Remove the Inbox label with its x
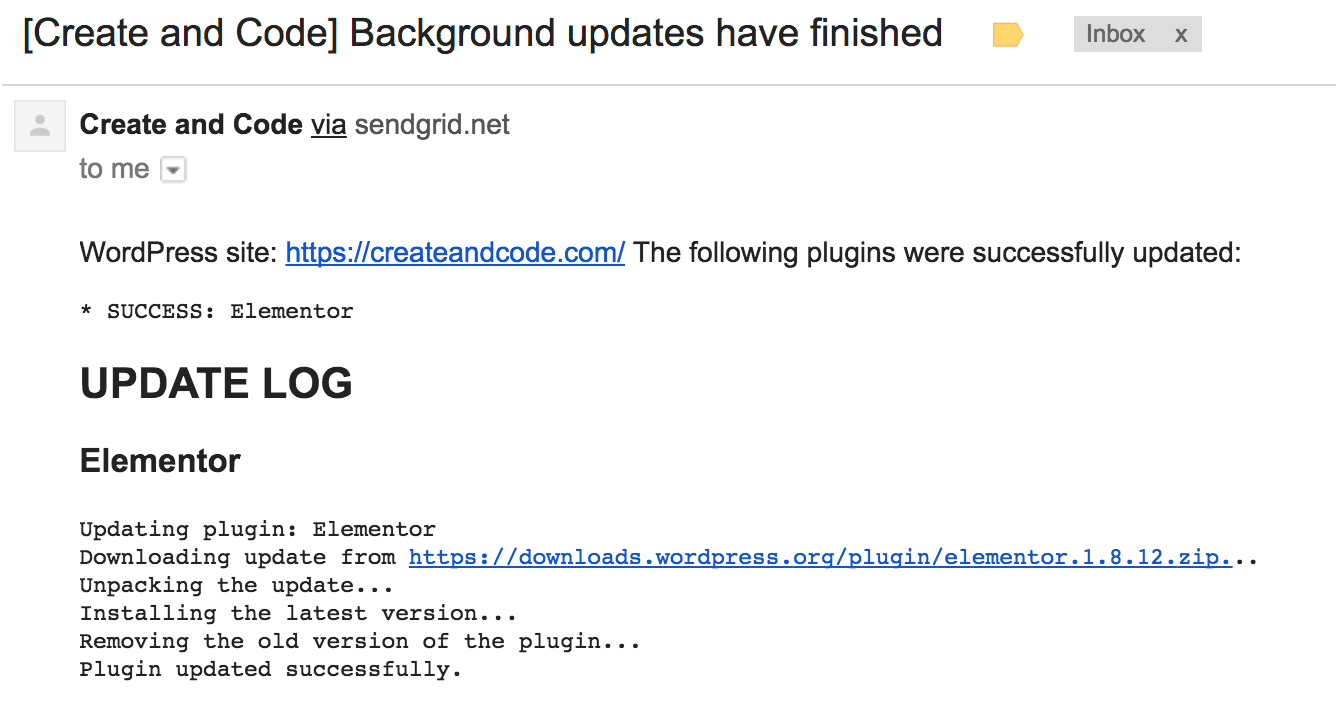Screen dimensions: 1336x702 pyautogui.click(x=1181, y=35)
